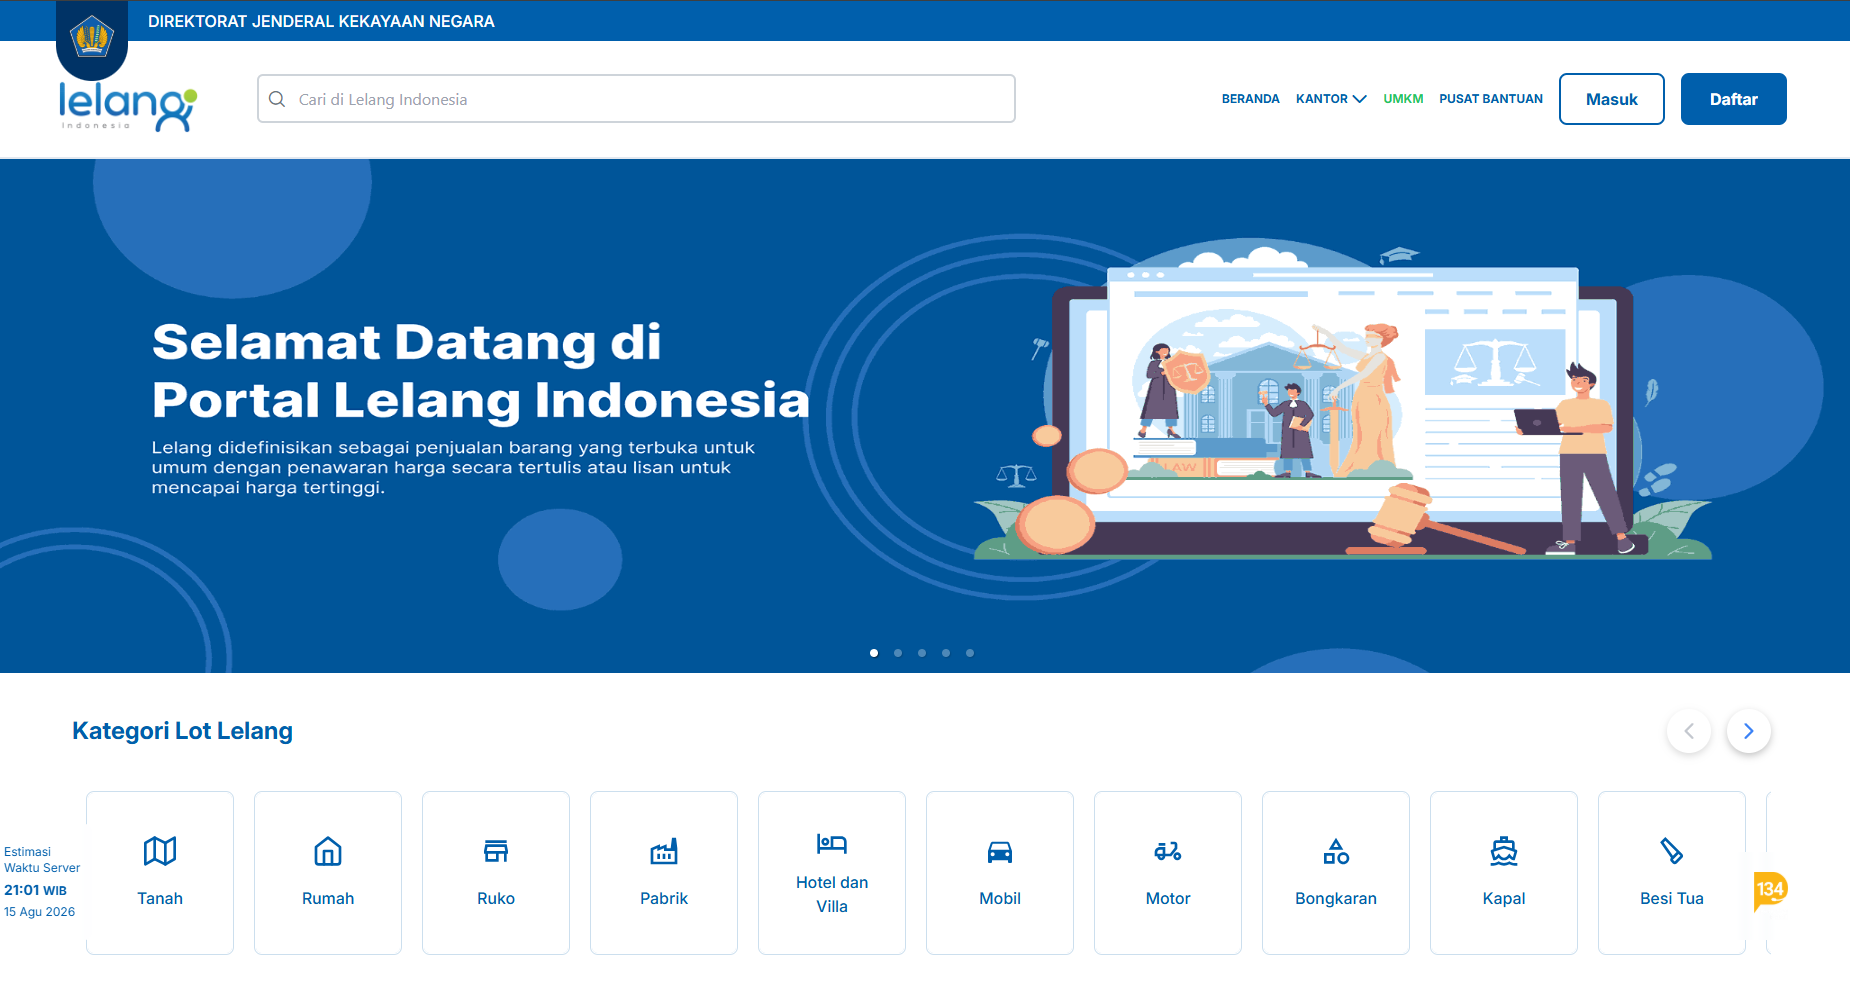Open the Rumah category house icon
The image size is (1850, 984).
point(328,851)
